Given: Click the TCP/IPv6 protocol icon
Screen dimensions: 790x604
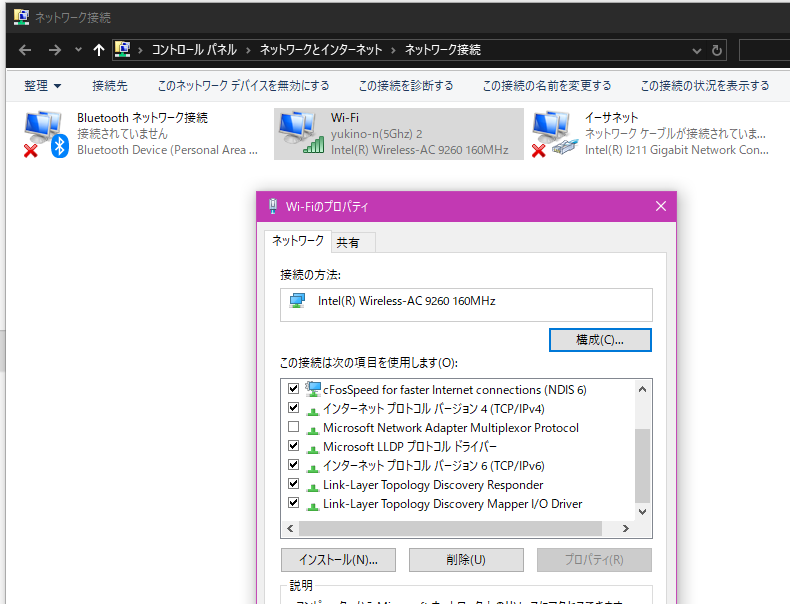Looking at the screenshot, I should click(x=313, y=468).
